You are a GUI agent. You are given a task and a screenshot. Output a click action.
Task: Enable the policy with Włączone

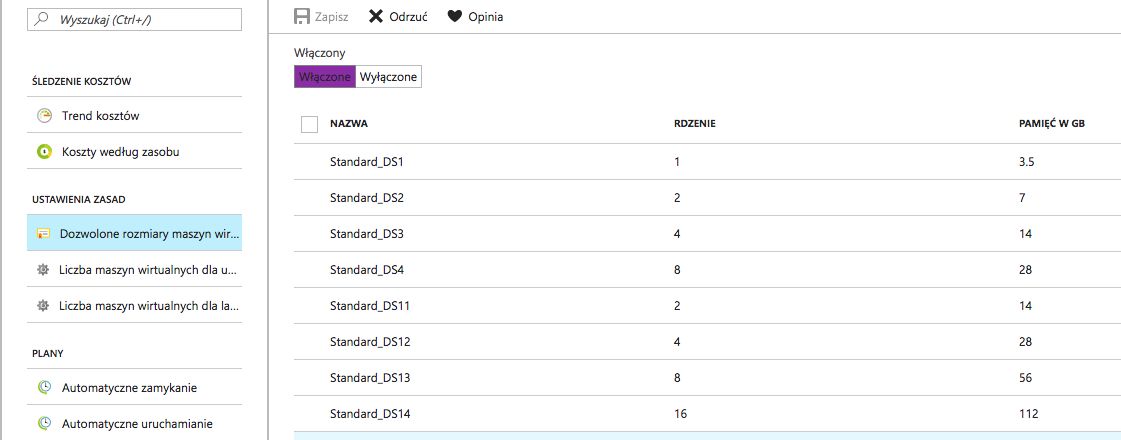tap(324, 77)
